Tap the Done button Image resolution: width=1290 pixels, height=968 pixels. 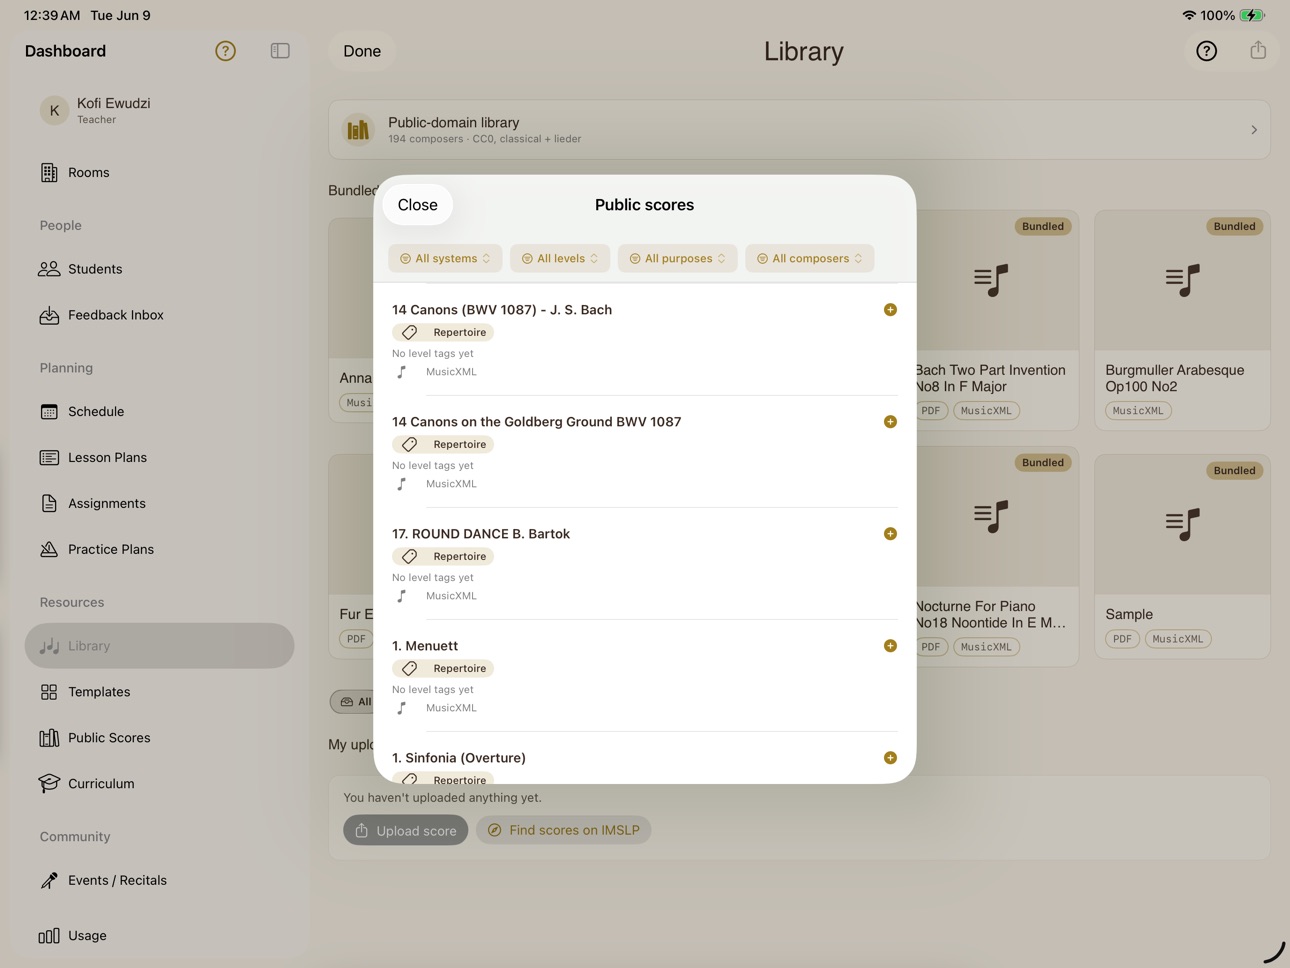pos(362,51)
